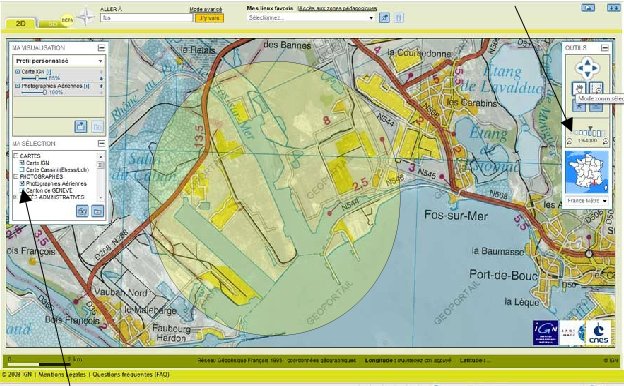Click the Aller à search input field

point(146,18)
